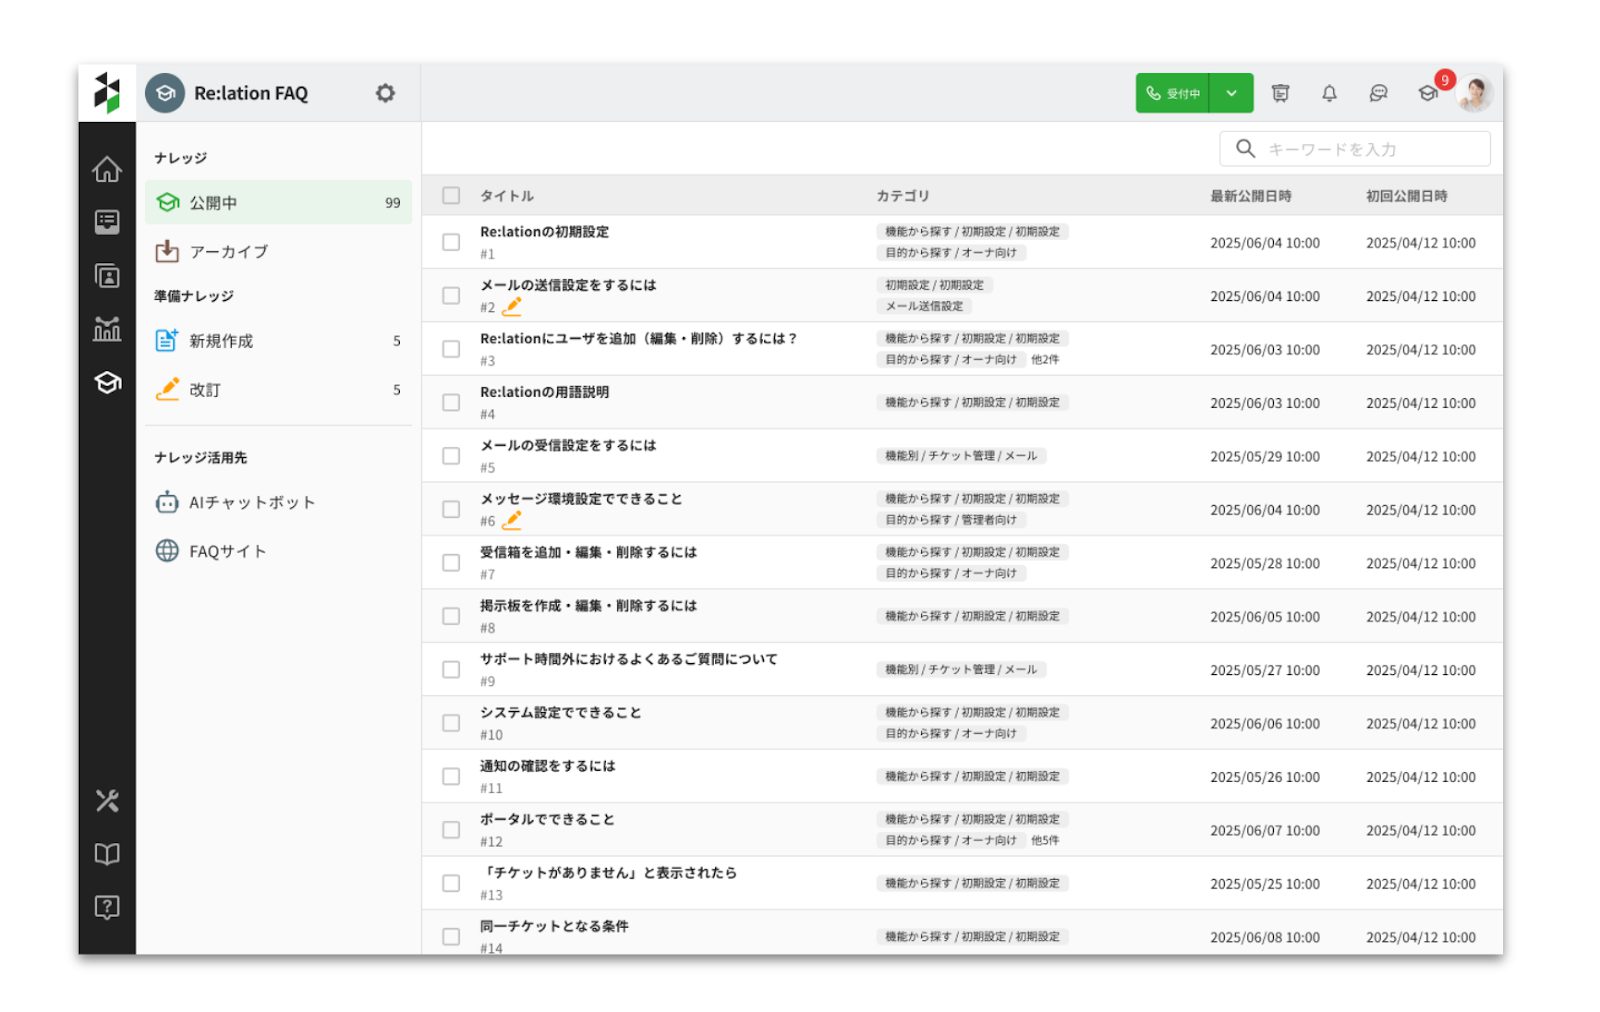Open the analytics chart icon in sidebar
The width and height of the screenshot is (1600, 1012).
[x=107, y=329]
